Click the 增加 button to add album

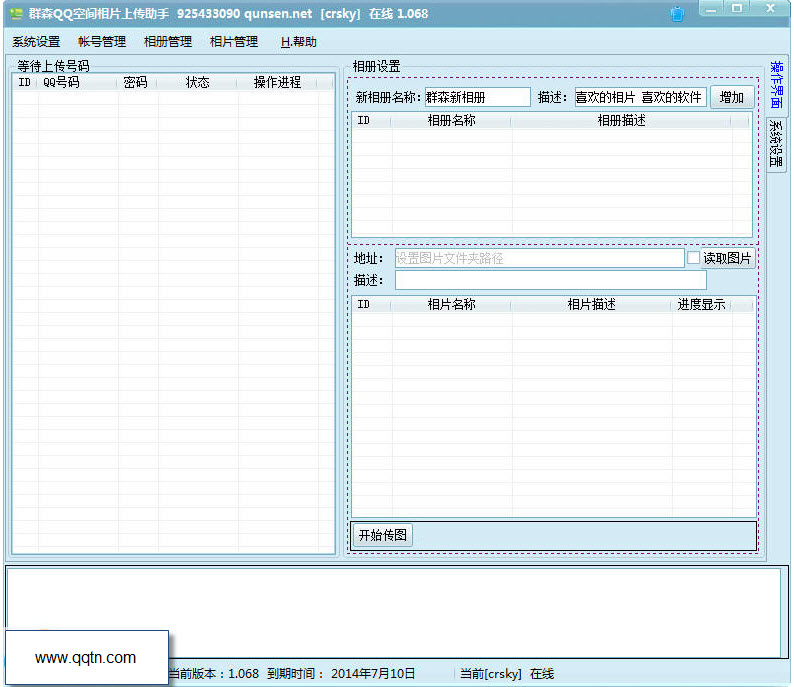tap(732, 97)
